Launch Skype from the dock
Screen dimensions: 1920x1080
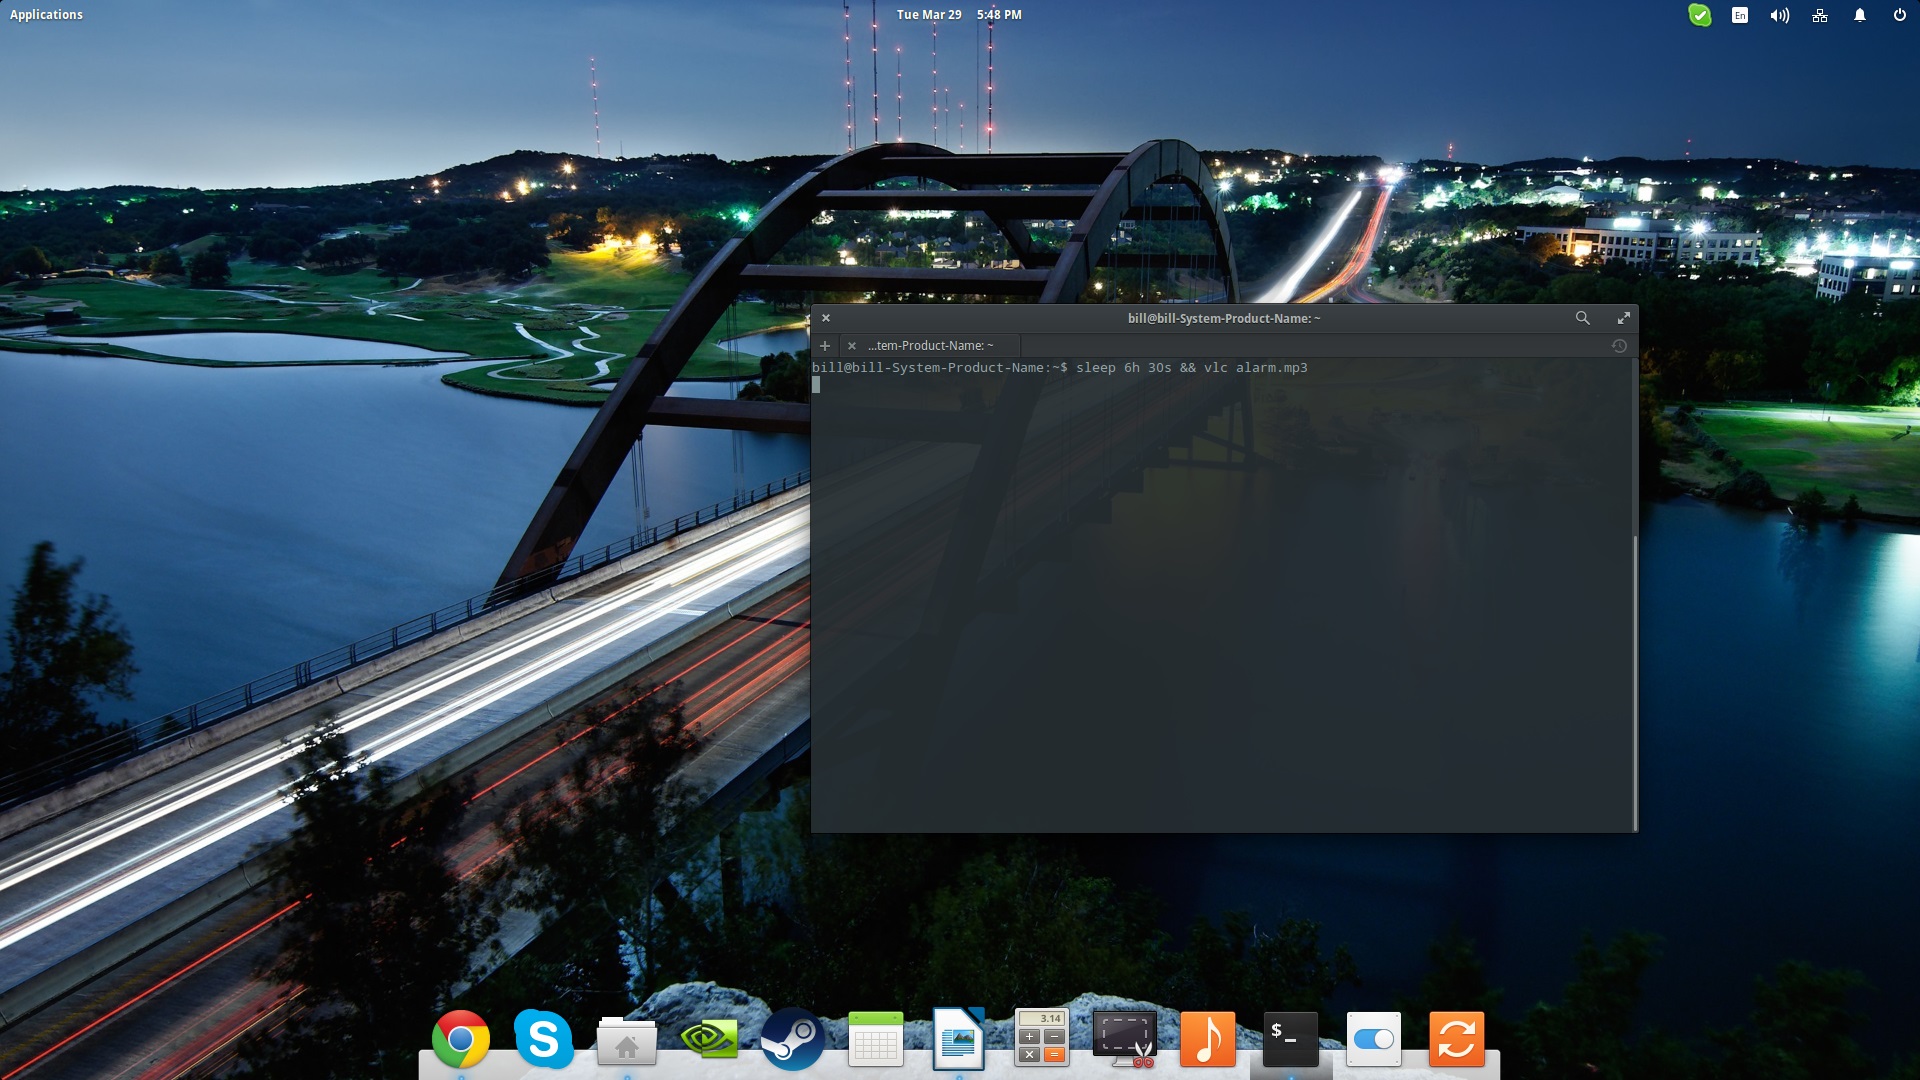541,1040
